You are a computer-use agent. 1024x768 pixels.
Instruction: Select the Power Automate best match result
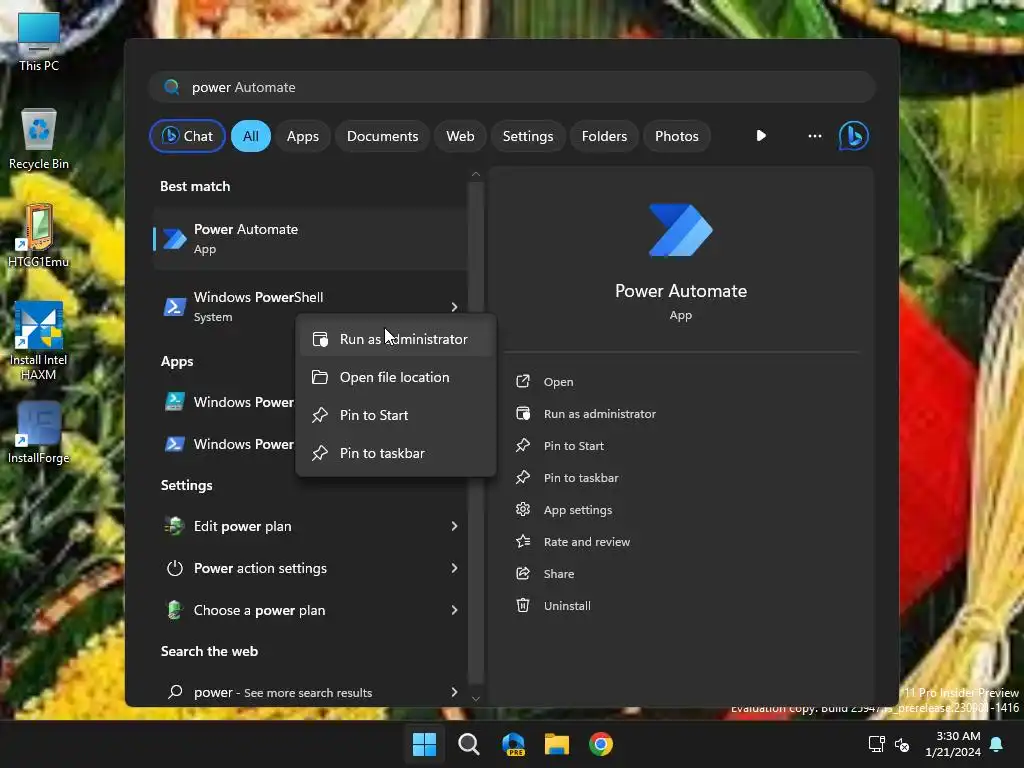click(310, 238)
